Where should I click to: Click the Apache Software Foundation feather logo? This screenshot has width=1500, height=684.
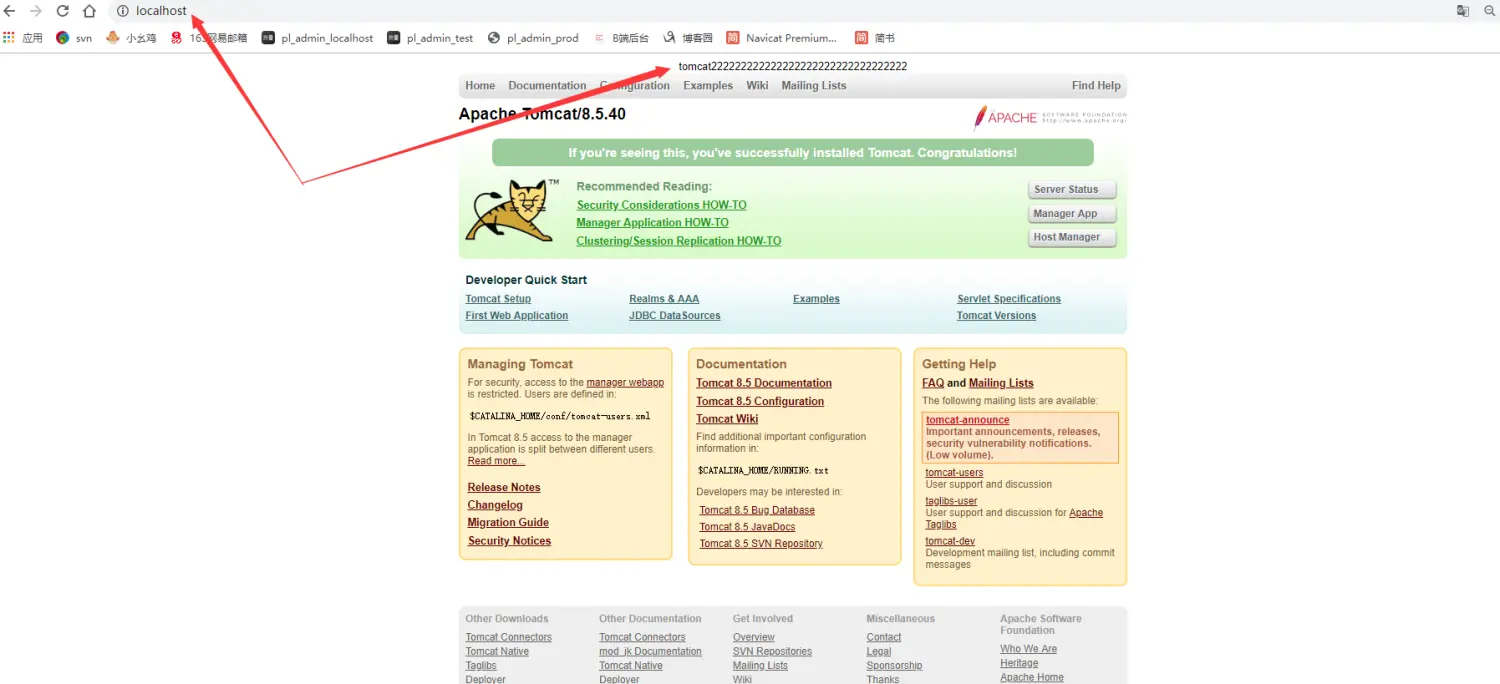pyautogui.click(x=1050, y=117)
